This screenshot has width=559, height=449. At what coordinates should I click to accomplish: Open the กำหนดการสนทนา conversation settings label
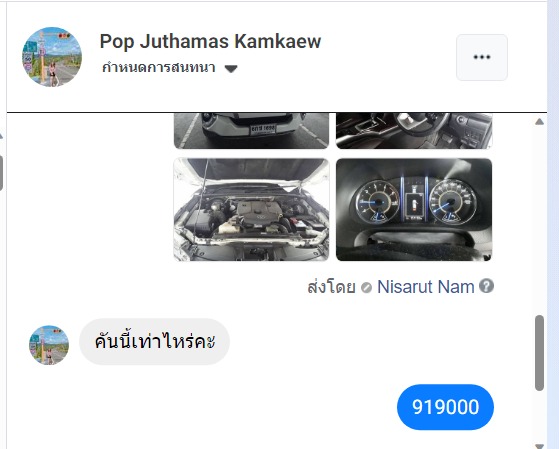158,68
